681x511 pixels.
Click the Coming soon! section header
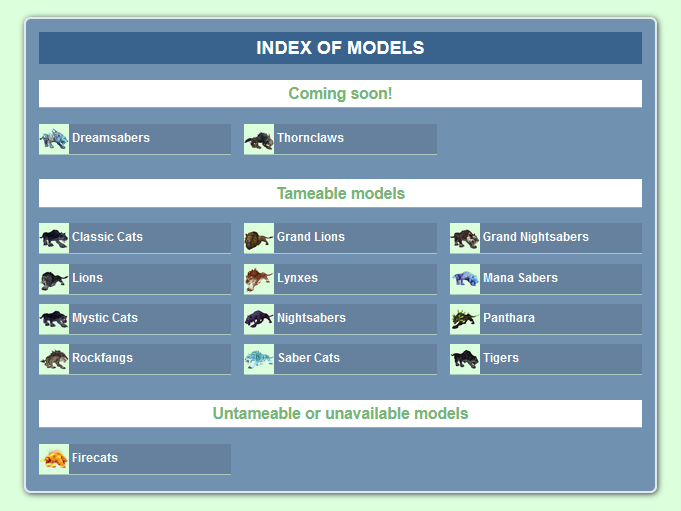pyautogui.click(x=340, y=93)
